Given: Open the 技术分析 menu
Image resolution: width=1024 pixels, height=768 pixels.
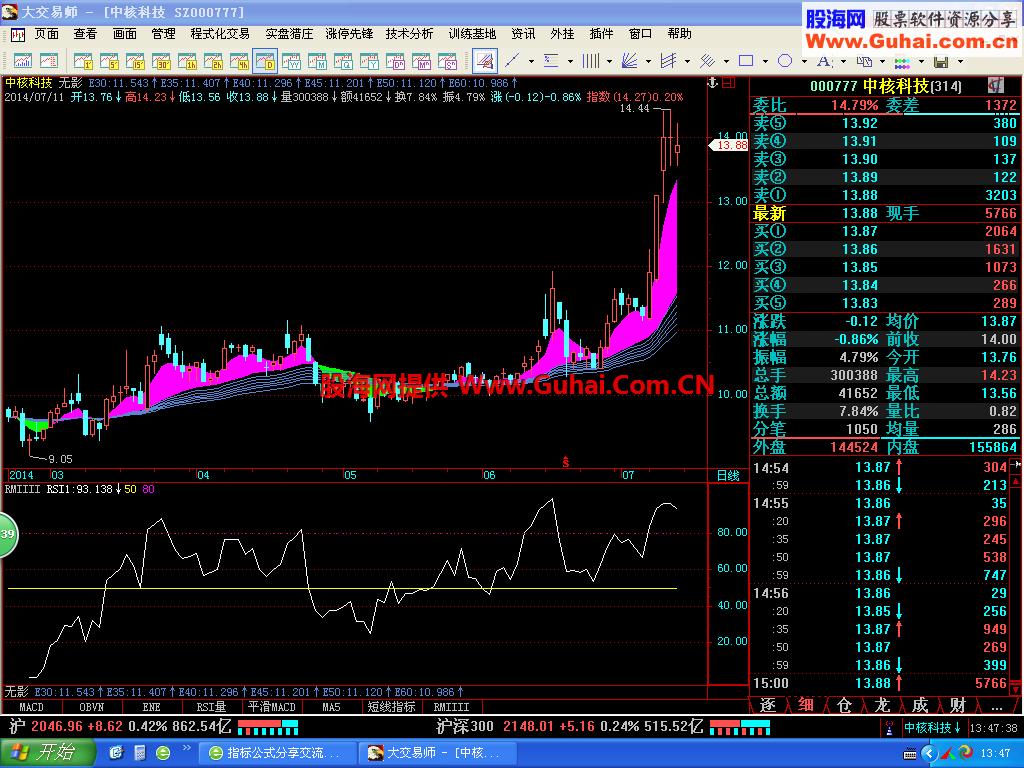Looking at the screenshot, I should coord(409,34).
